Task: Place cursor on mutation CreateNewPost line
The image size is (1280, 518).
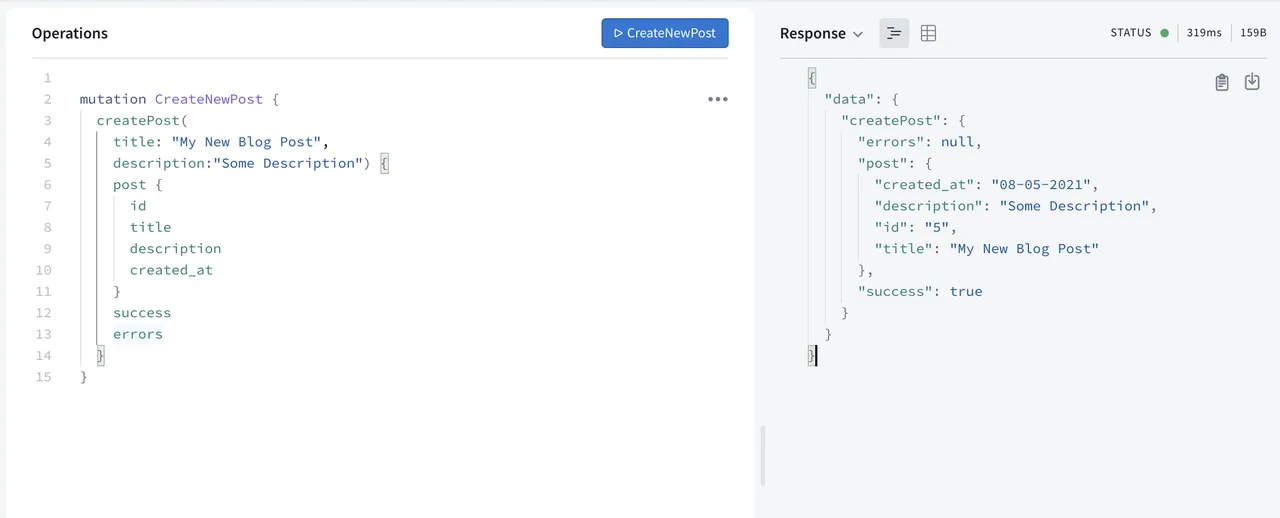Action: click(x=180, y=99)
